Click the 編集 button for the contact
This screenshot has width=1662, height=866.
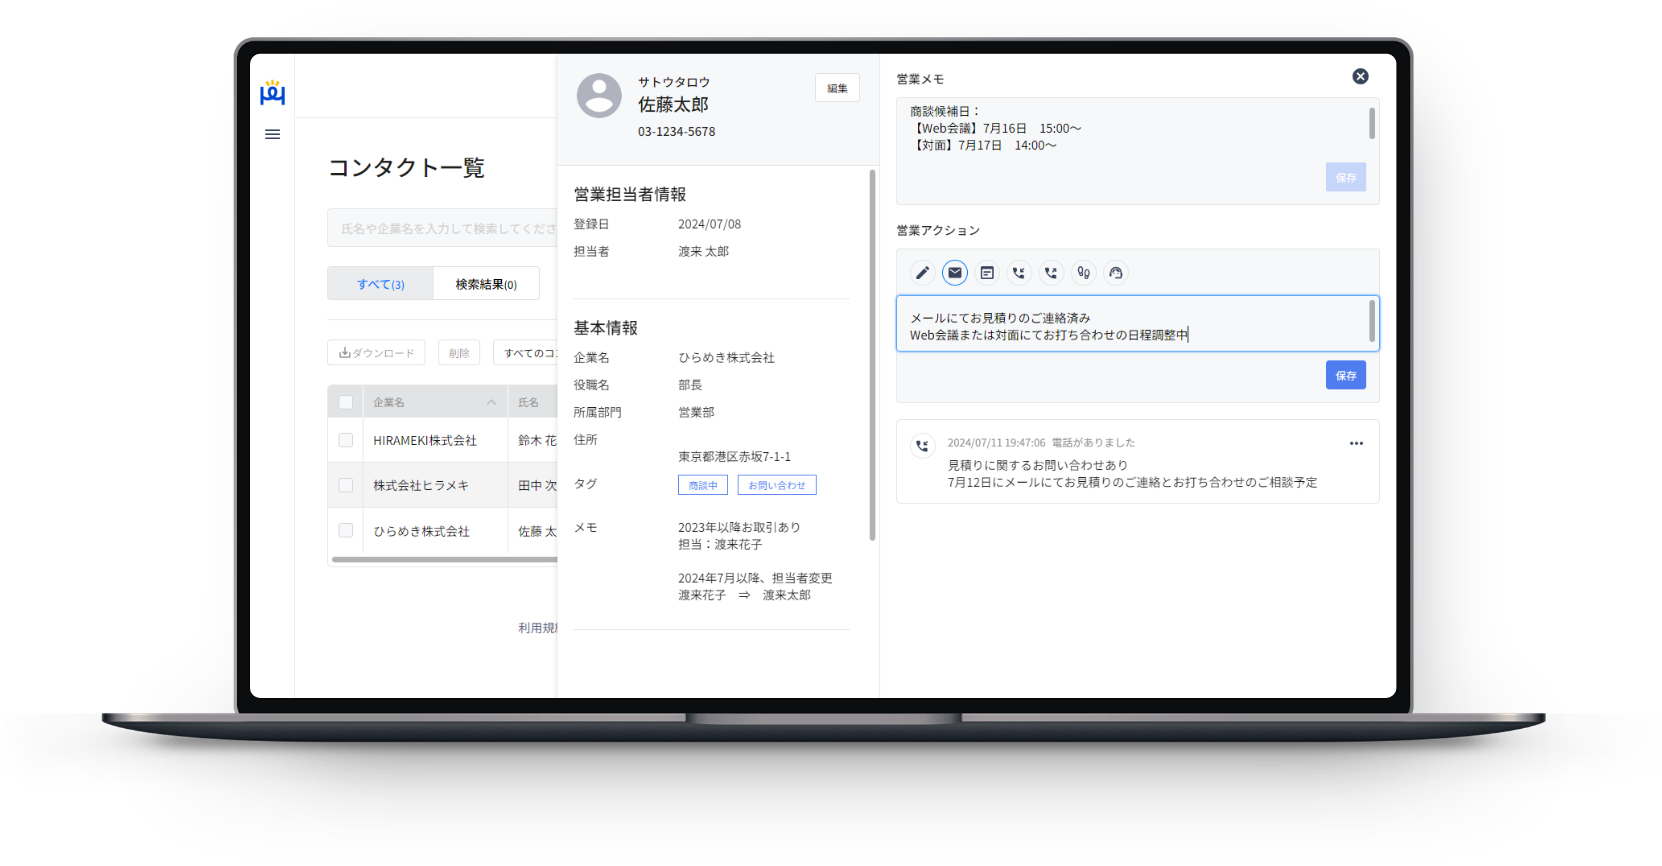[837, 88]
